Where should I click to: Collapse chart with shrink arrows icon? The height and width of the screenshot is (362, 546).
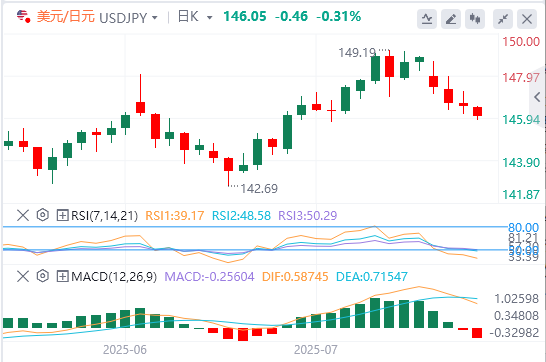503,18
